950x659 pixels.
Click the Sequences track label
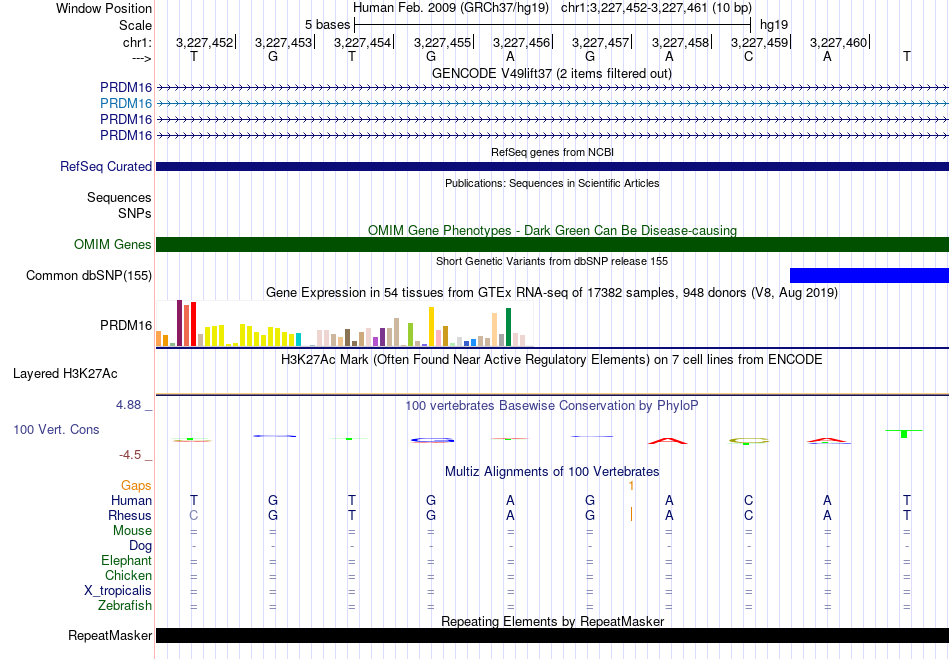click(119, 197)
